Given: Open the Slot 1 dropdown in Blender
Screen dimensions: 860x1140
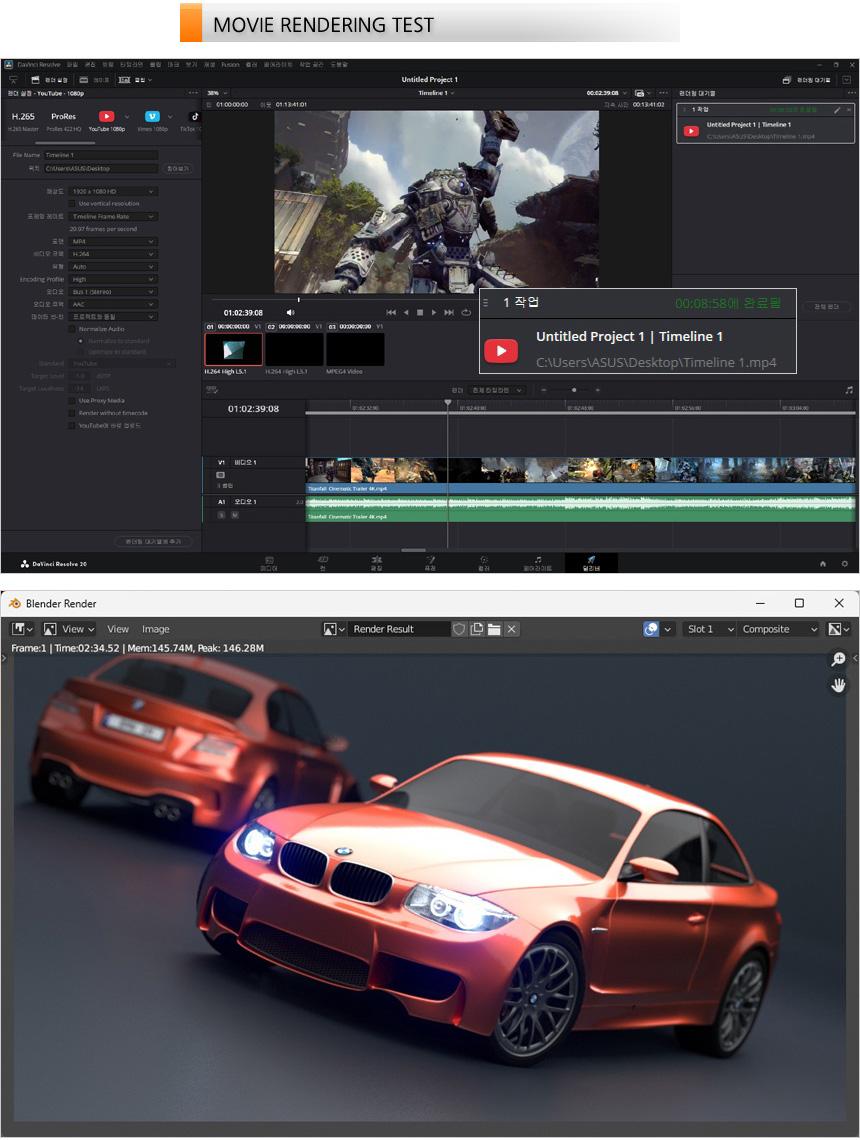Looking at the screenshot, I should [x=710, y=629].
